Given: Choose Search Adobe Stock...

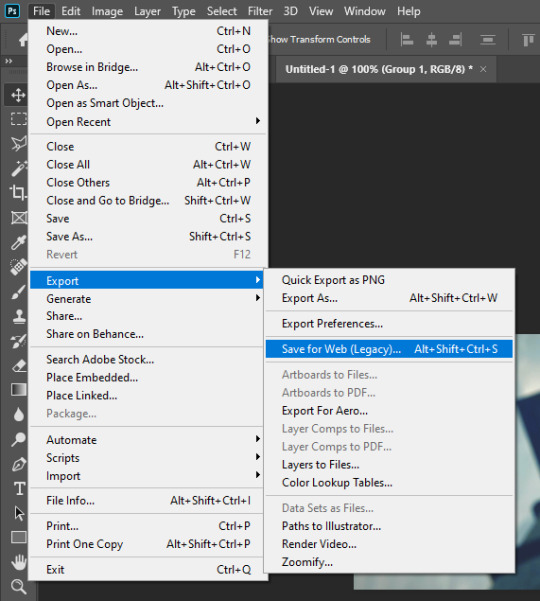Looking at the screenshot, I should pyautogui.click(x=147, y=359).
